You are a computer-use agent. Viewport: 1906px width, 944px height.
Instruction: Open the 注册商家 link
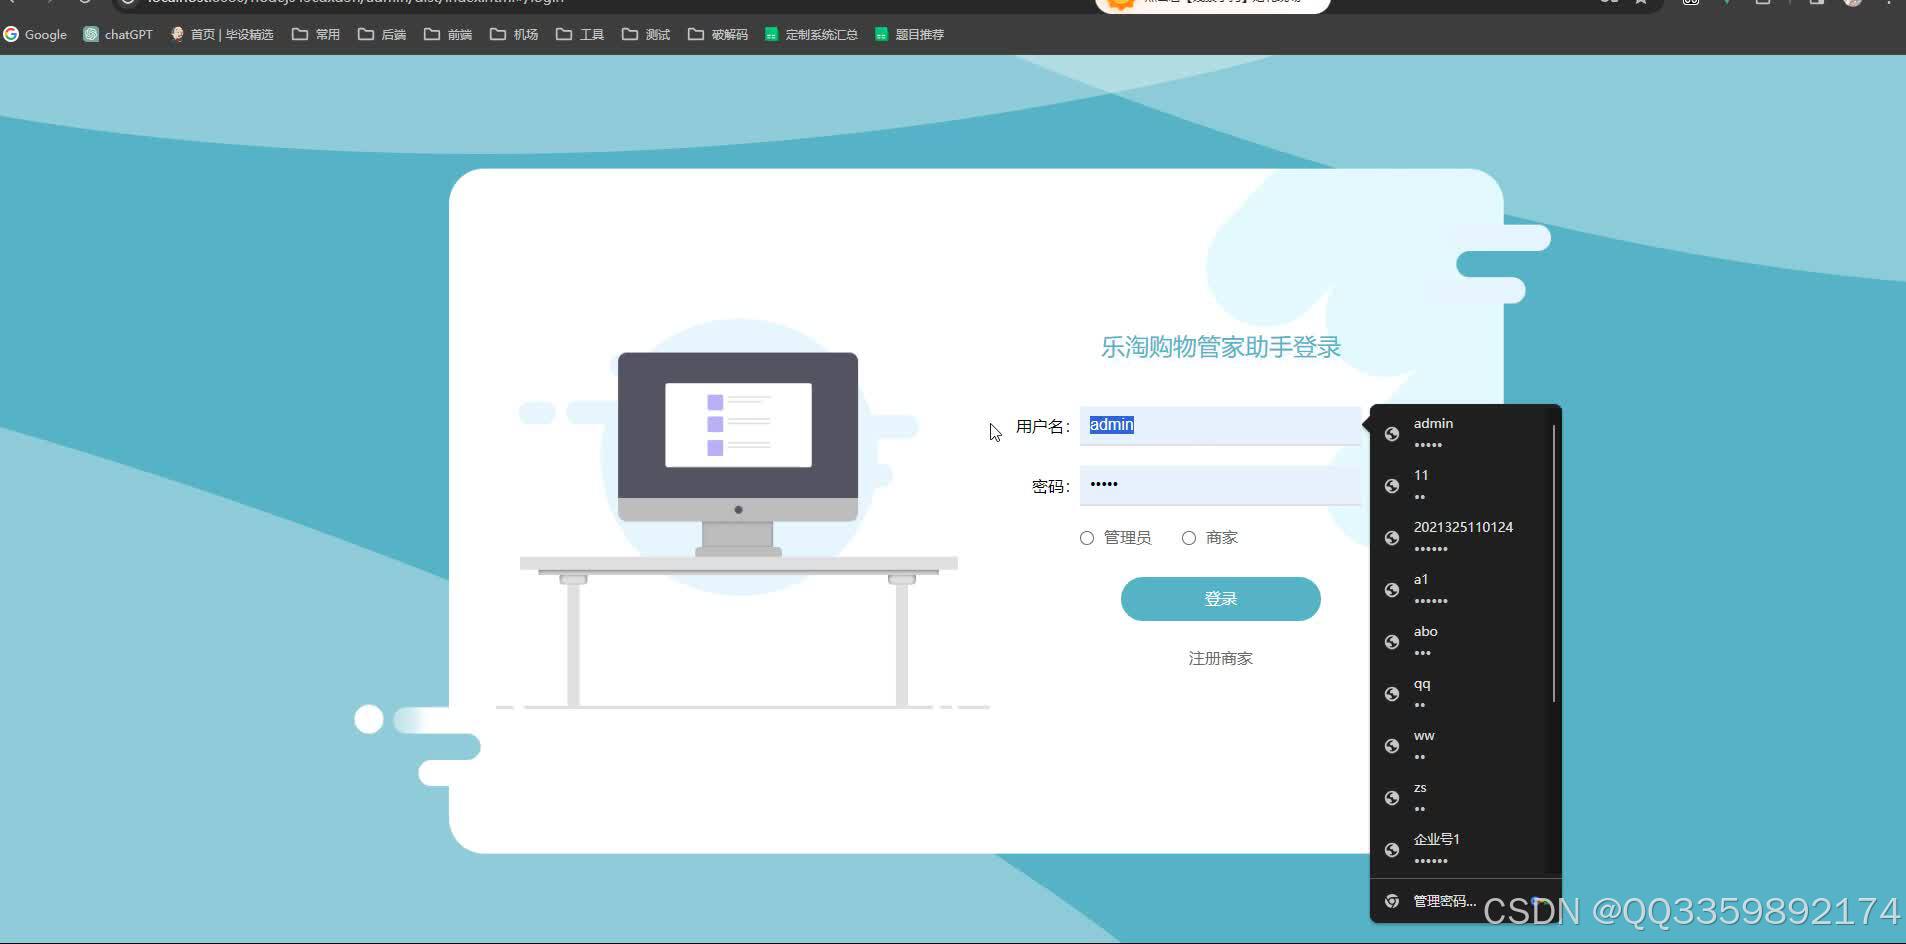coord(1220,658)
